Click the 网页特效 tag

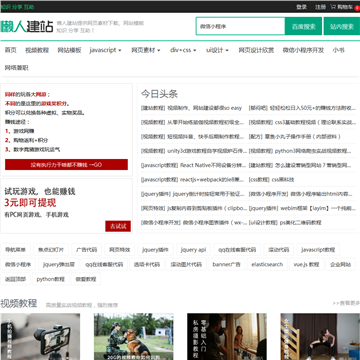(x=120, y=250)
